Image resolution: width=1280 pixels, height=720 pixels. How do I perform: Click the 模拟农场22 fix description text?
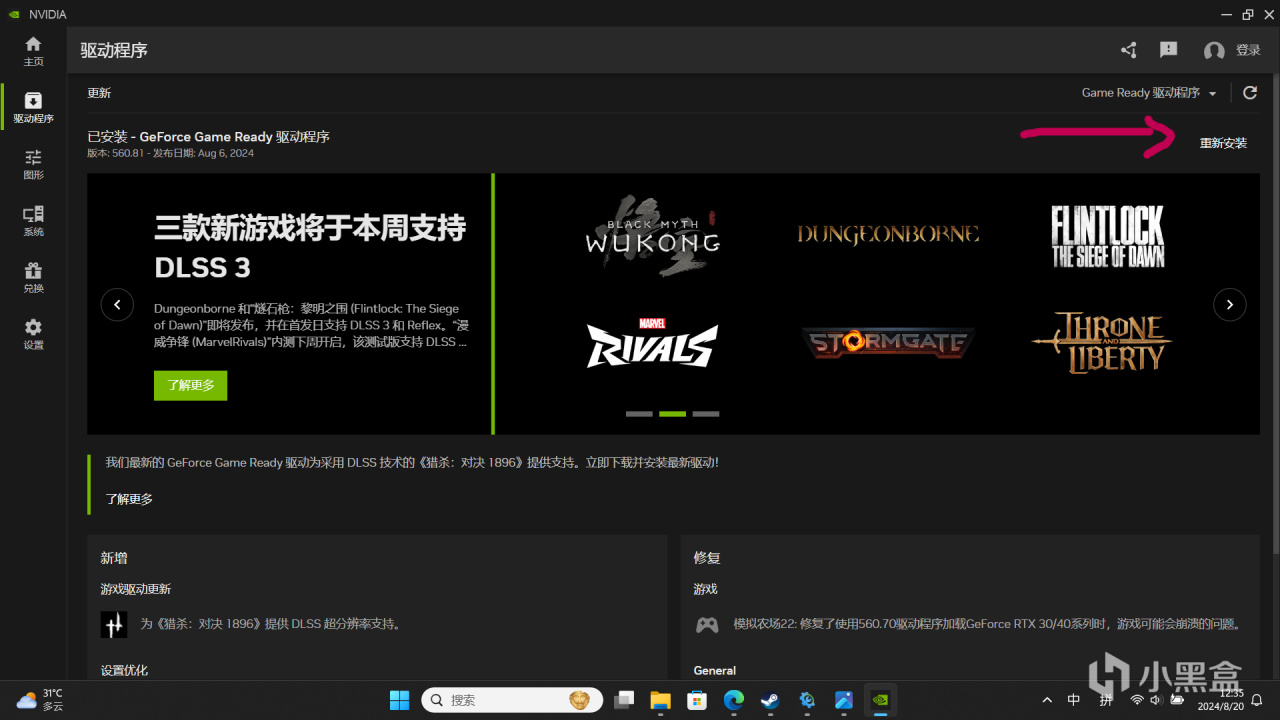987,624
